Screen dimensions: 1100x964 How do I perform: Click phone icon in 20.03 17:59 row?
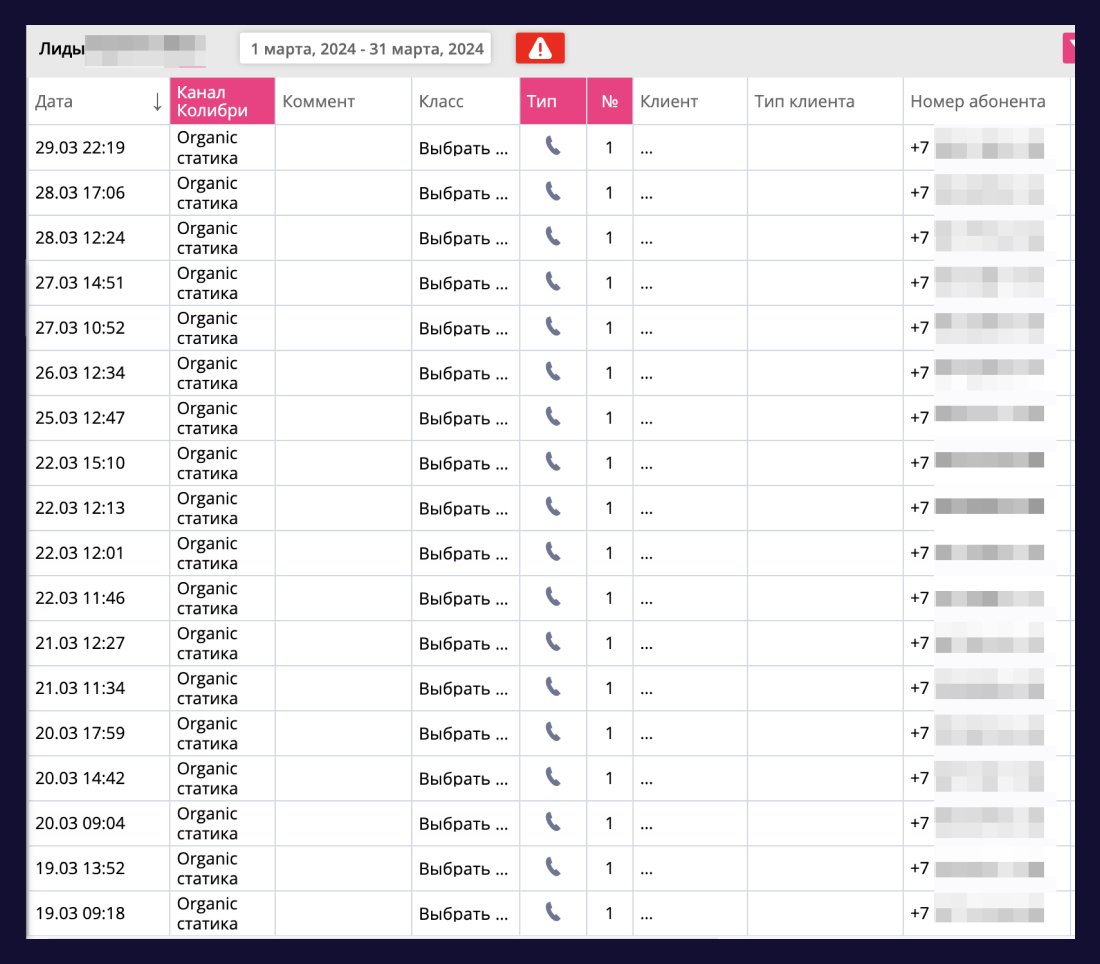click(x=553, y=732)
